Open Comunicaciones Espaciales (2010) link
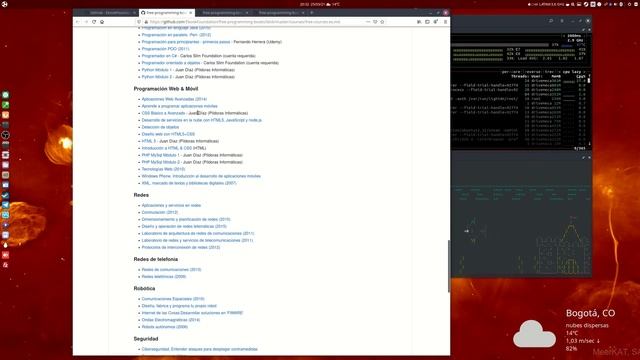The height and width of the screenshot is (360, 640). click(x=173, y=299)
